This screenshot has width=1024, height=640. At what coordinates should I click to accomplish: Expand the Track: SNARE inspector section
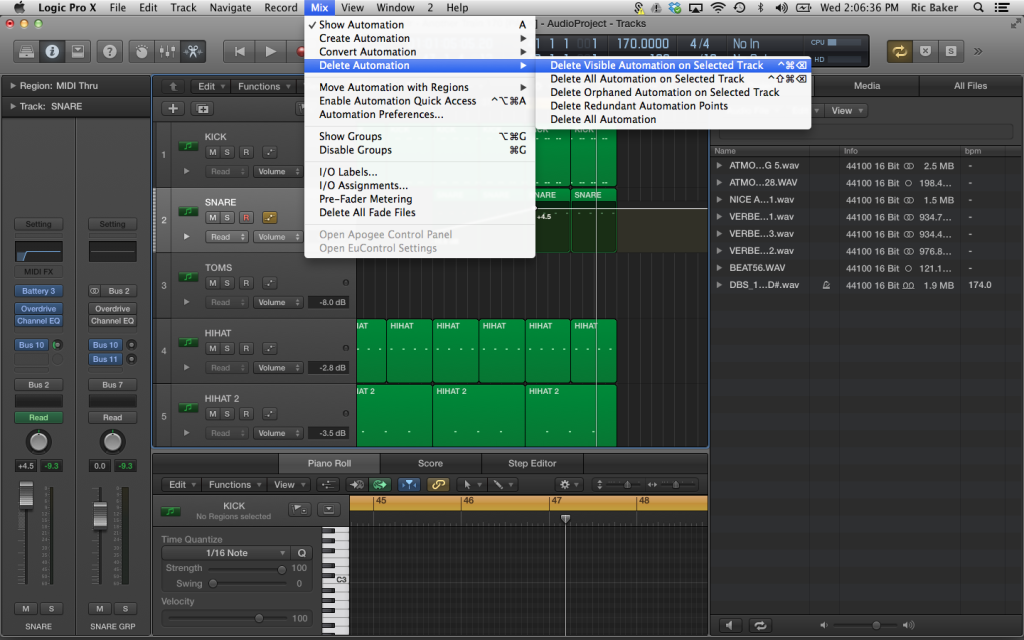tap(12, 106)
